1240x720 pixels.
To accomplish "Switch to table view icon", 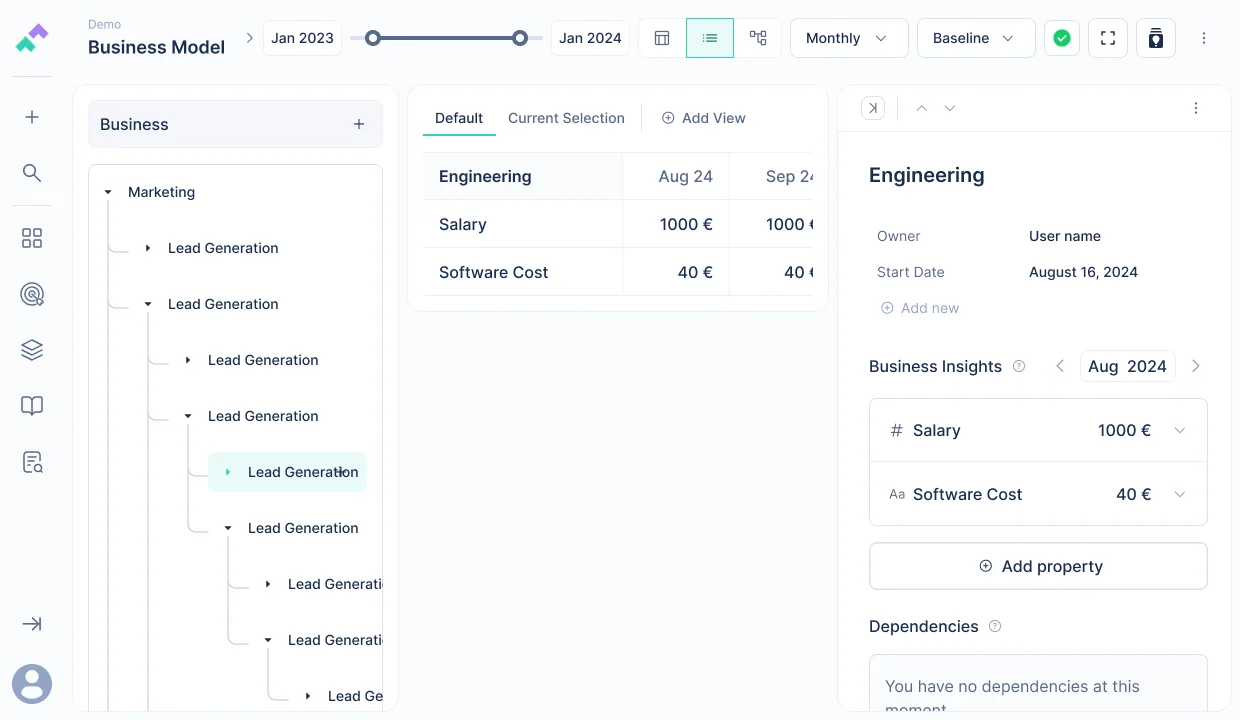I will point(662,38).
